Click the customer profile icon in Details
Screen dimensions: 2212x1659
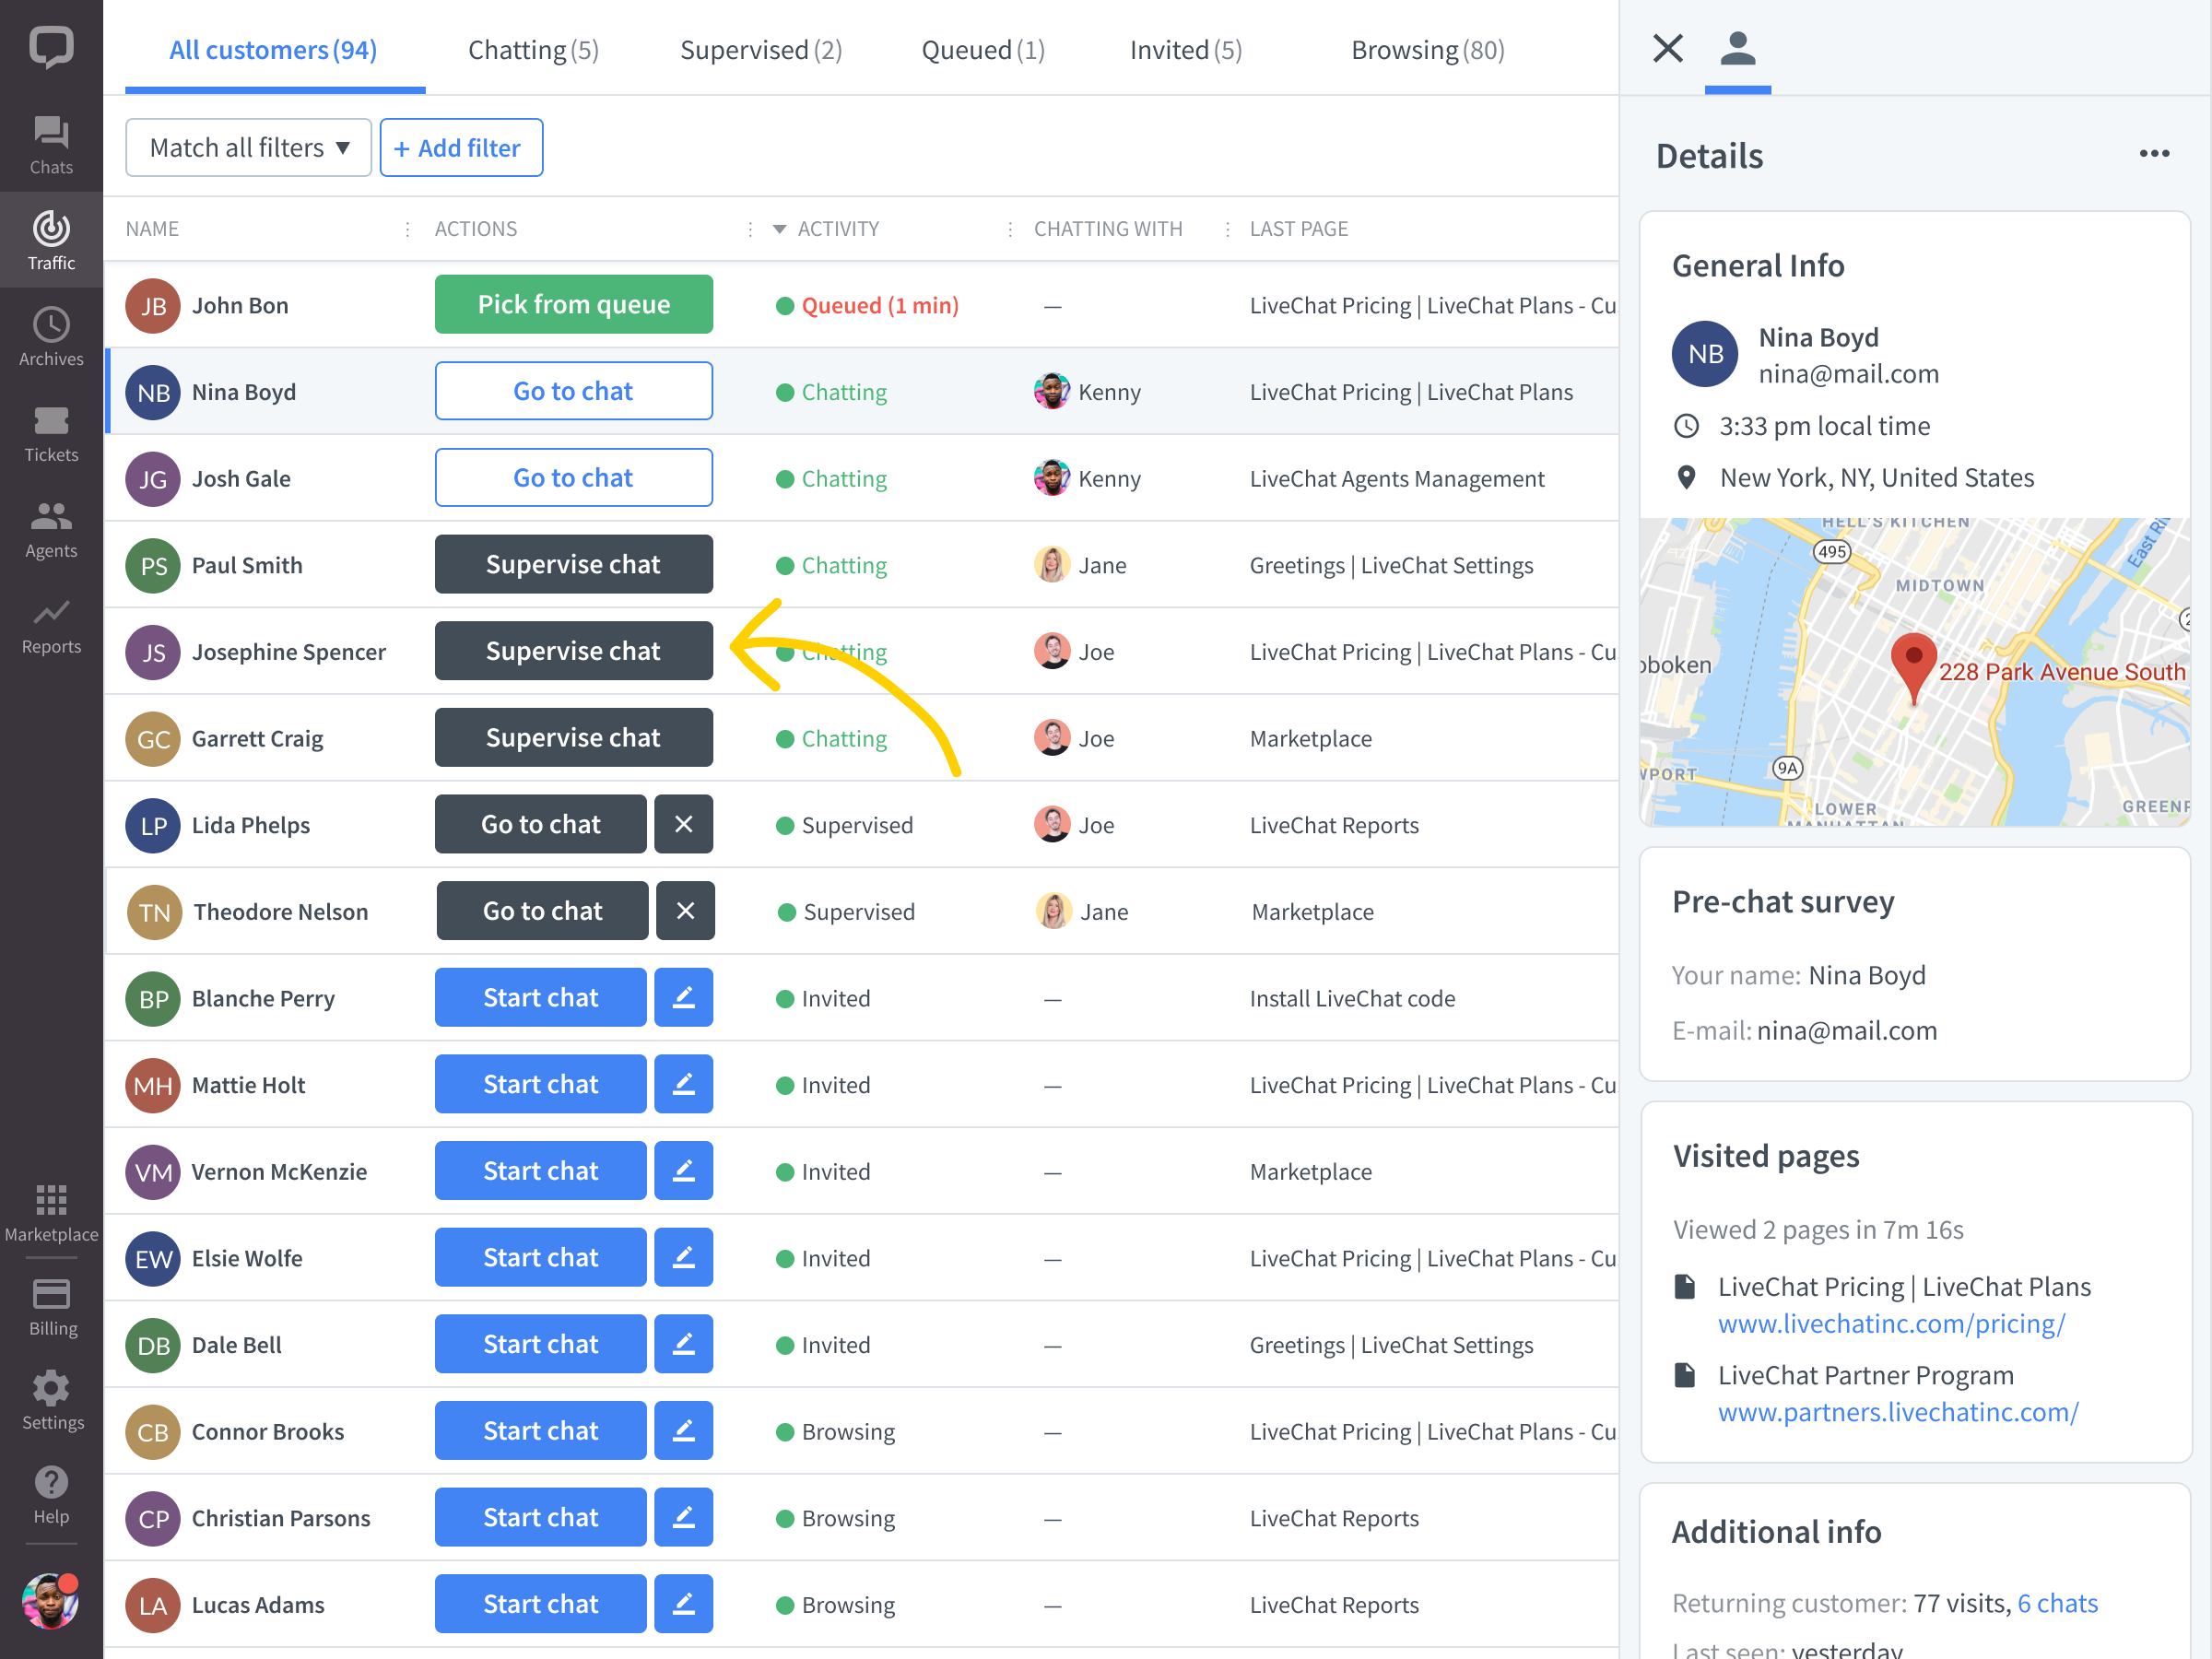(1736, 47)
